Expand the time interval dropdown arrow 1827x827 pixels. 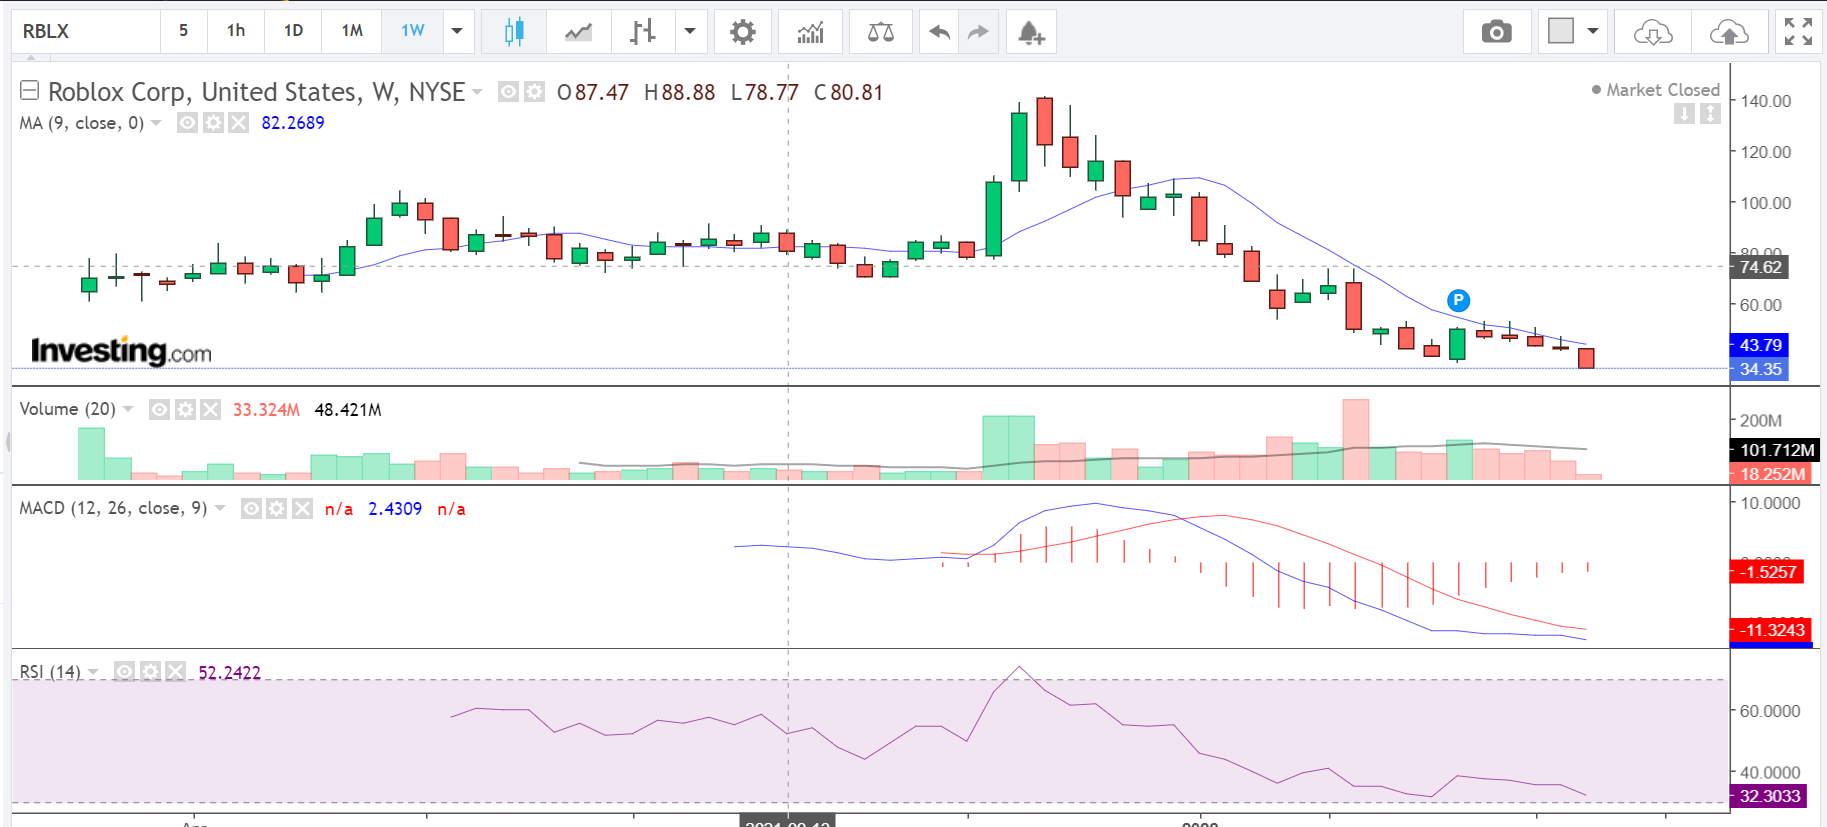pyautogui.click(x=457, y=32)
